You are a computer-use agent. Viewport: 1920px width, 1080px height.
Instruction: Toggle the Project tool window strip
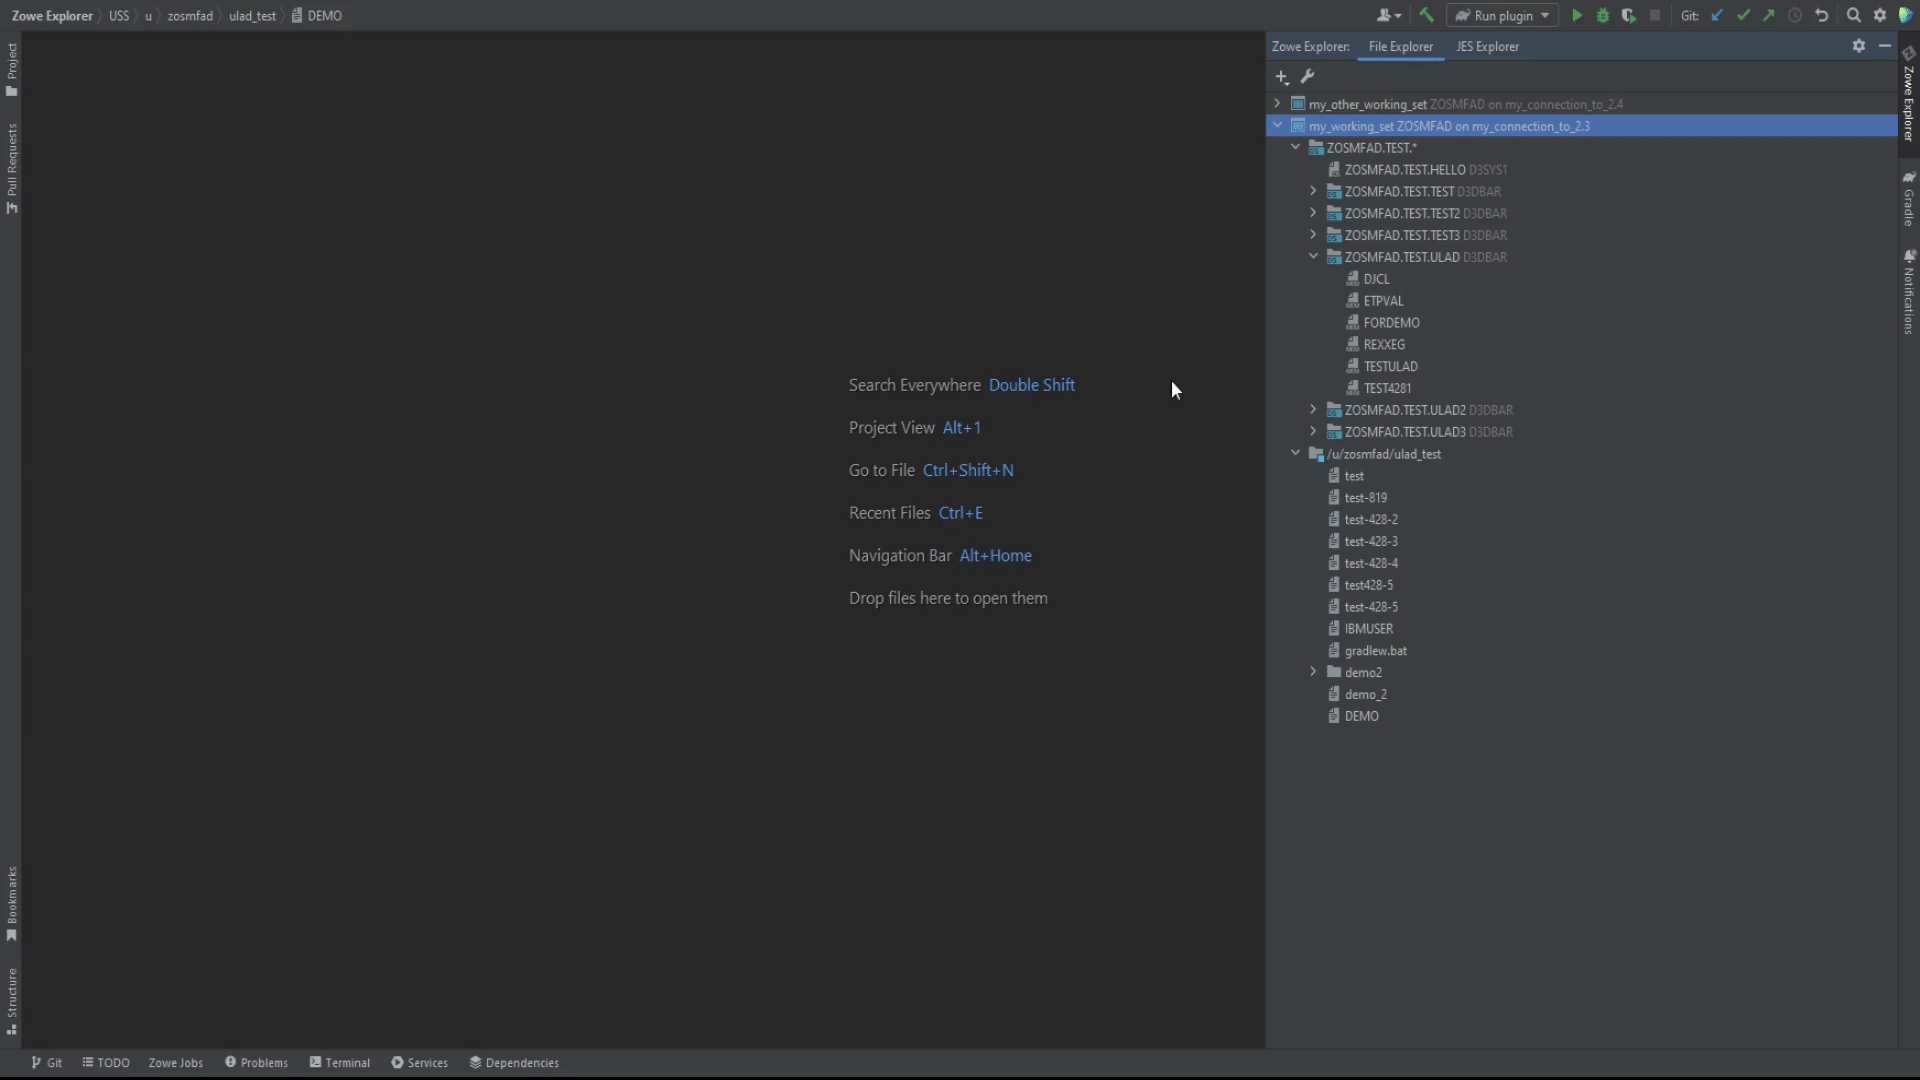12,69
